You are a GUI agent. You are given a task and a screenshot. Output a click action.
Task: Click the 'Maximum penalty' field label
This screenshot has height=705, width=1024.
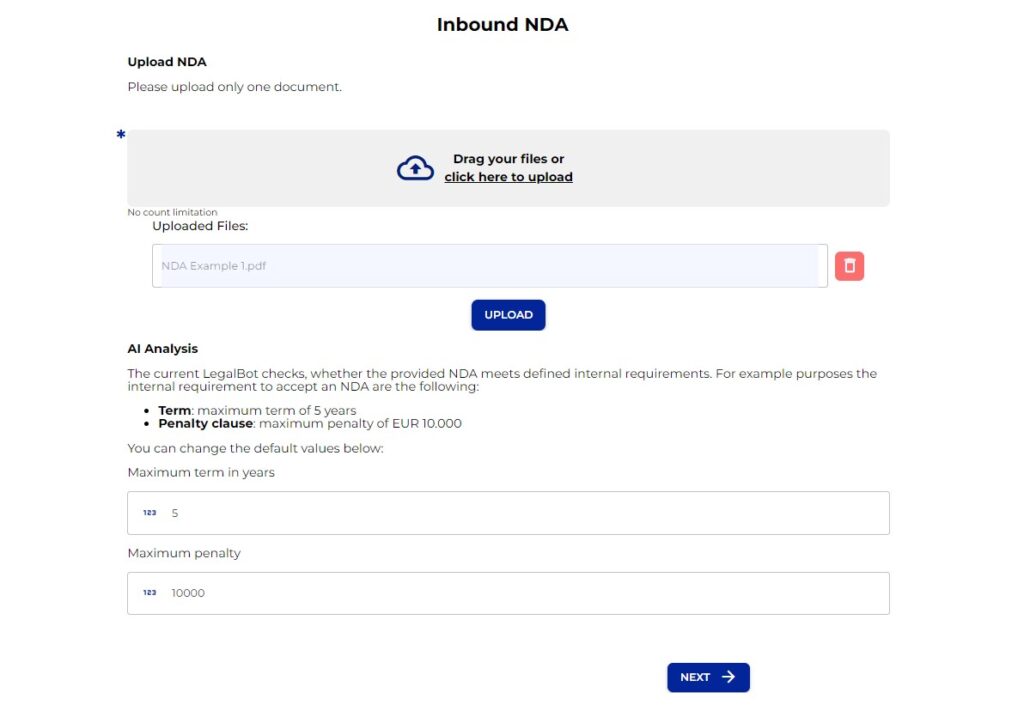tap(184, 553)
